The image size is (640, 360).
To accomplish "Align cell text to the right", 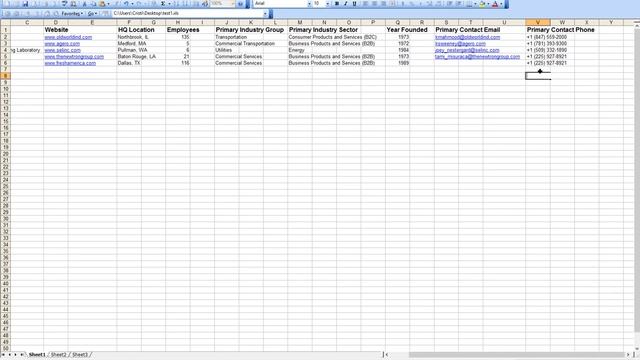I will pos(384,4).
